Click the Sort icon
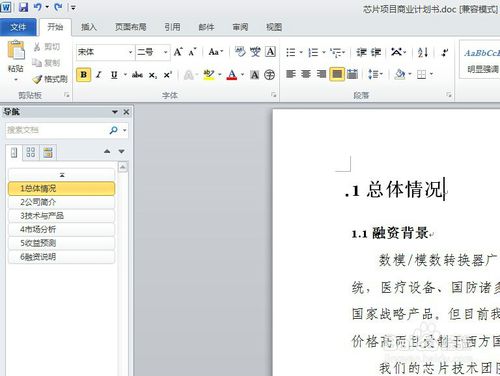The image size is (500, 376). click(x=423, y=52)
